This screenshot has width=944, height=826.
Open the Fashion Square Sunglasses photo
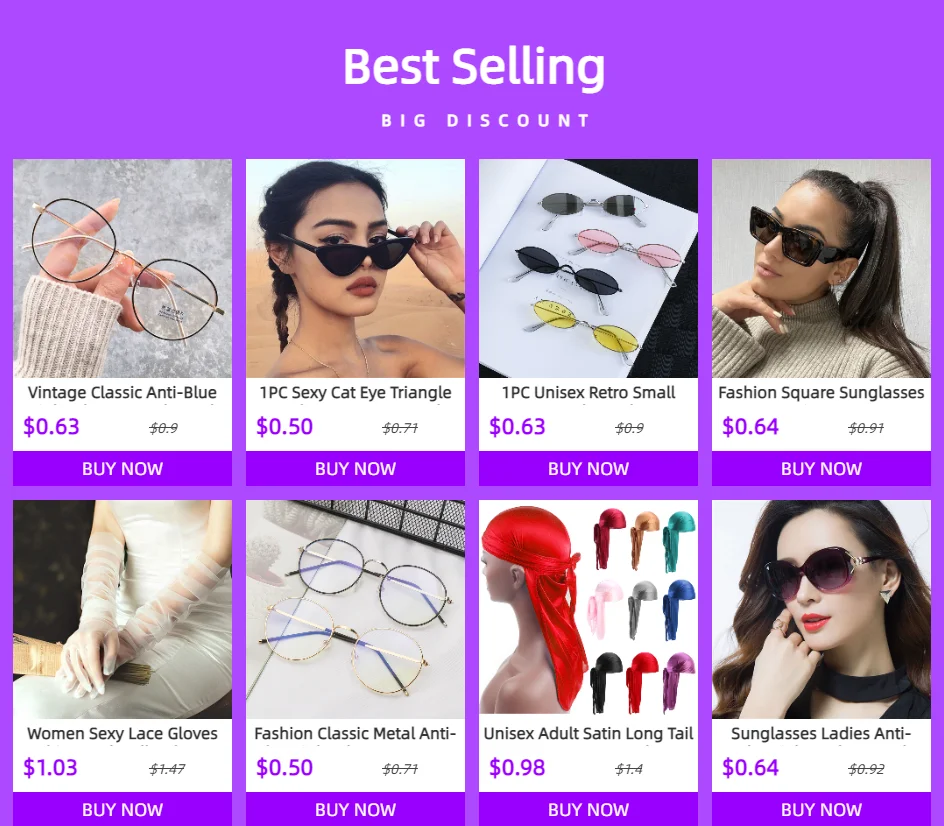click(821, 269)
